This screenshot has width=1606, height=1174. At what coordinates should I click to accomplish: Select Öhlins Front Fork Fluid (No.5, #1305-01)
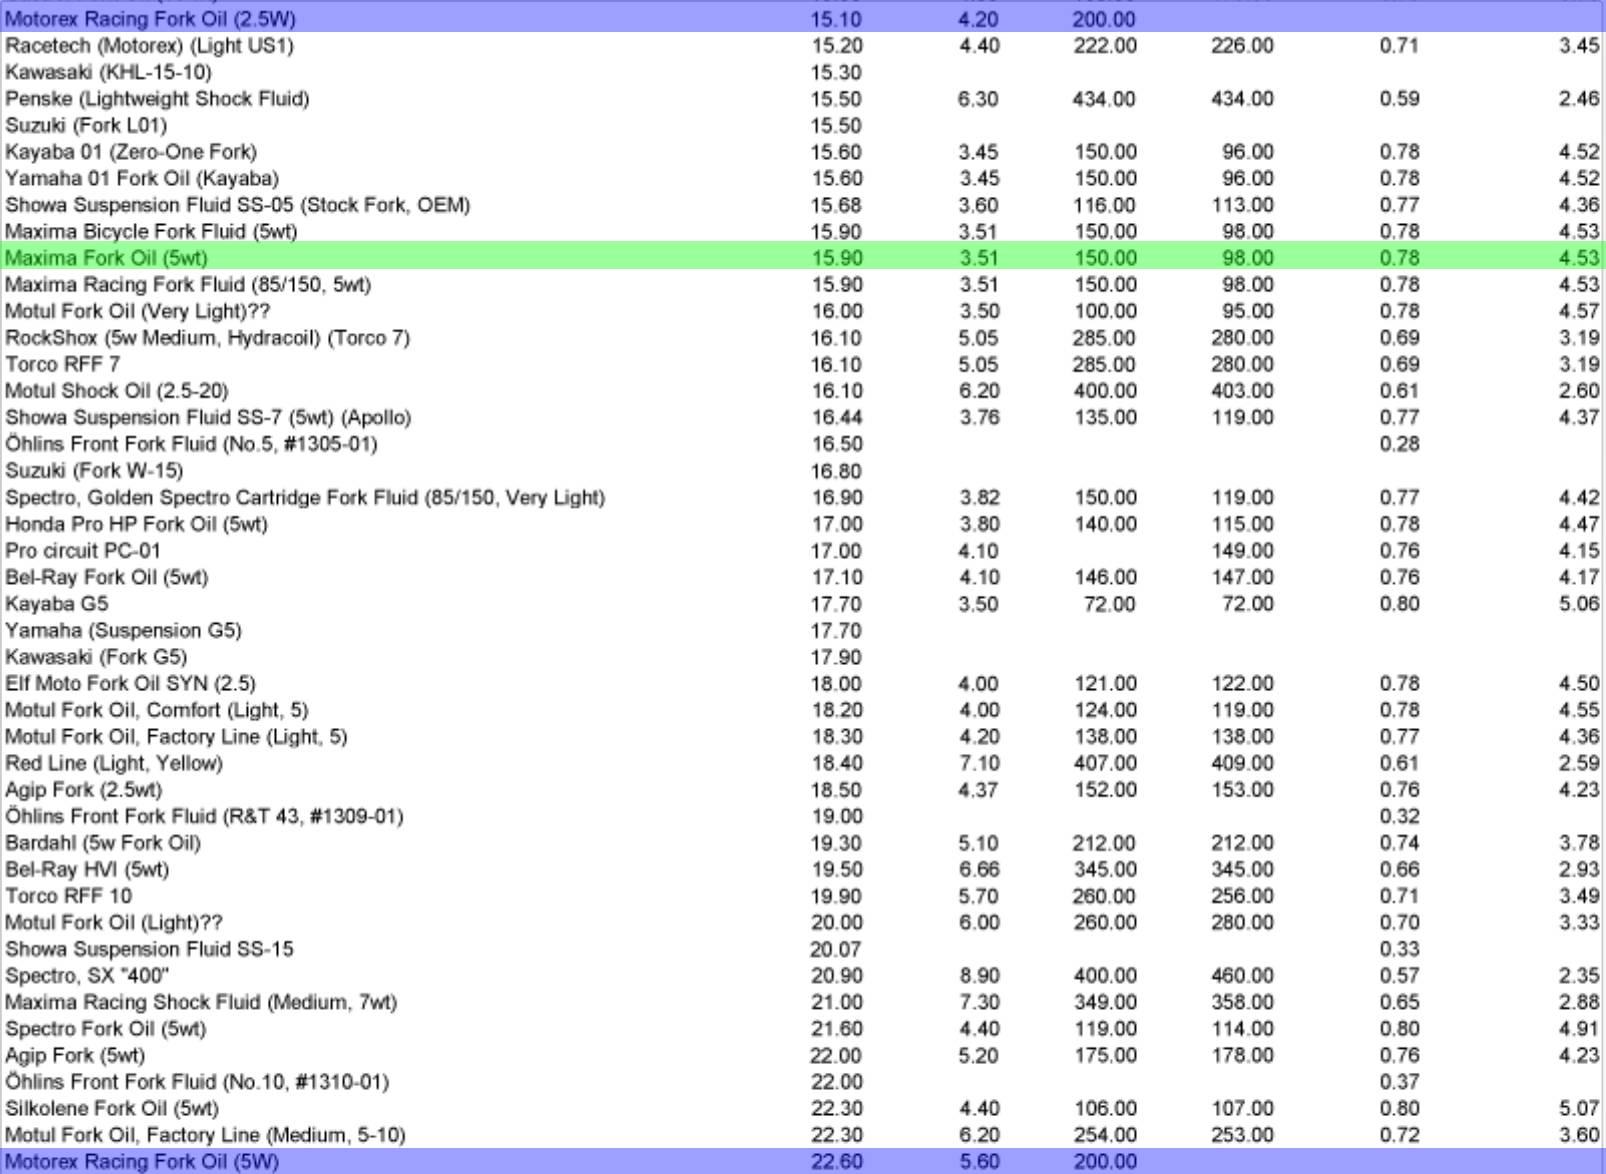(191, 444)
